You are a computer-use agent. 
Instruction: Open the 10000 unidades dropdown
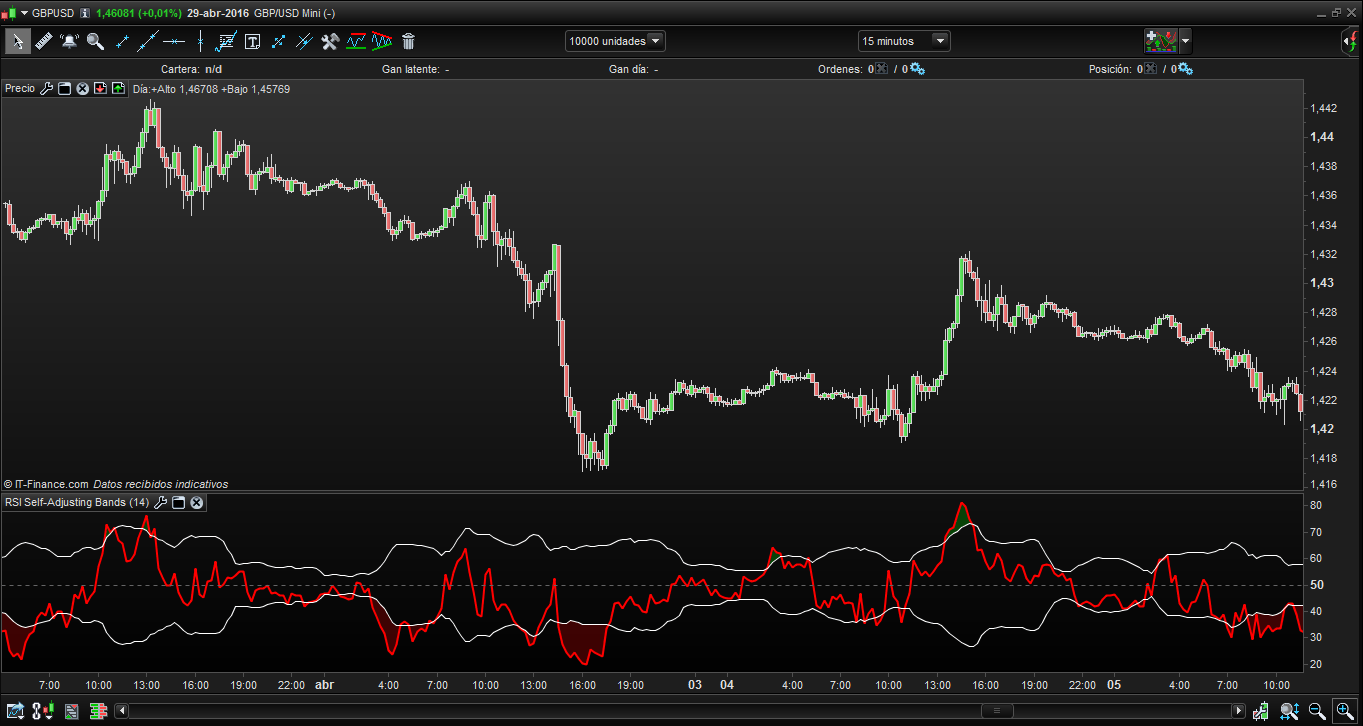point(615,41)
